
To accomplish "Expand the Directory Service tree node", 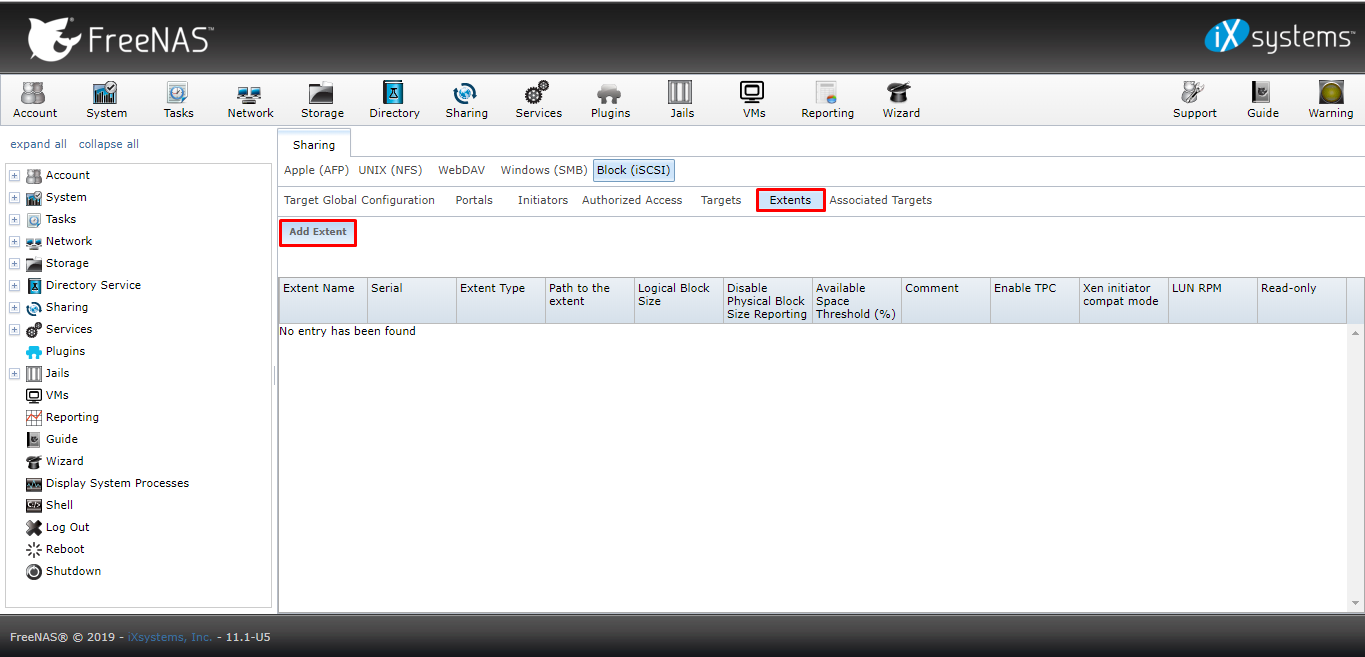I will pos(15,285).
